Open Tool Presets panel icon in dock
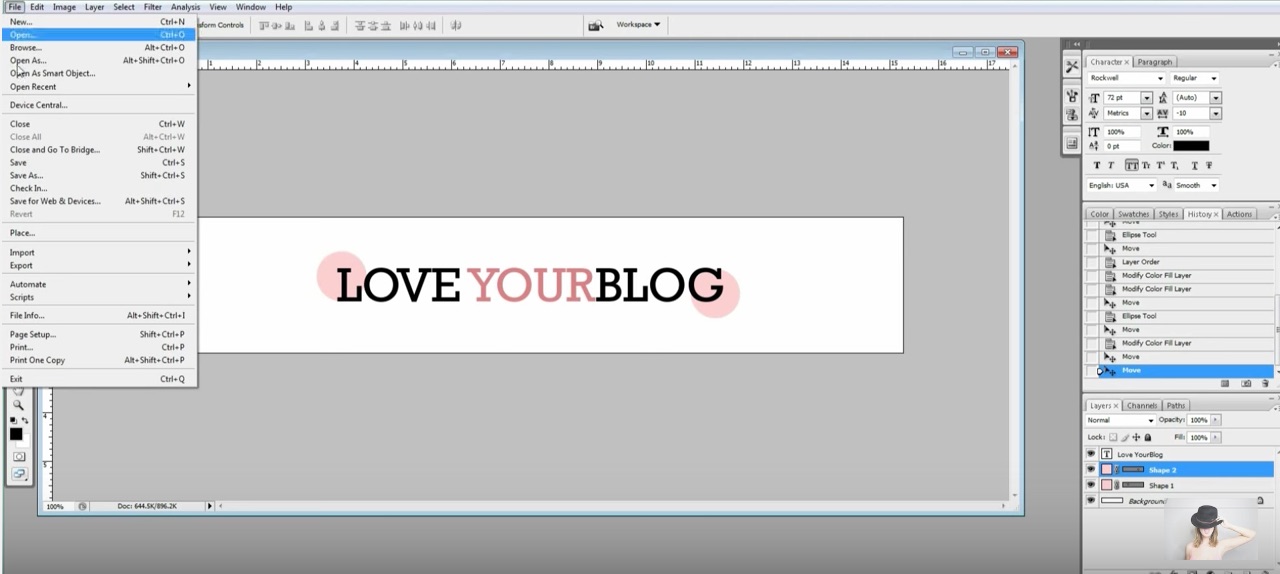 click(x=1072, y=67)
